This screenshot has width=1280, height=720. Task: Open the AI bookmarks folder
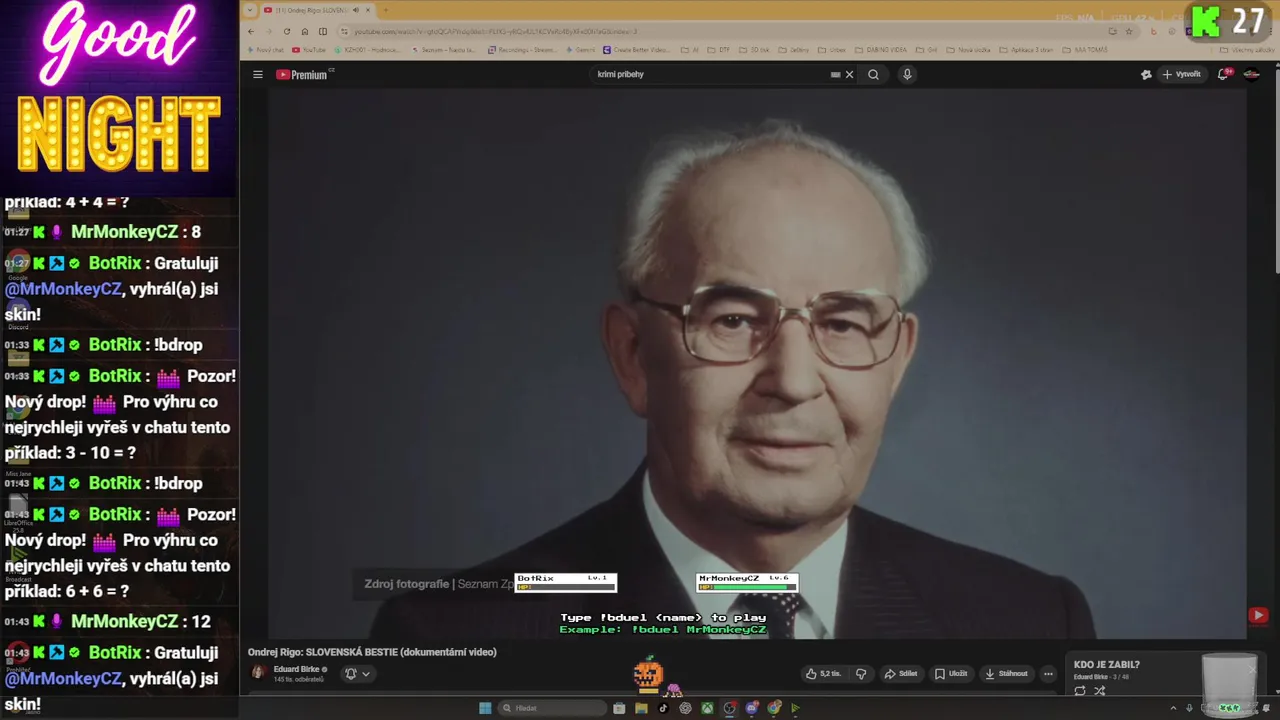(689, 49)
